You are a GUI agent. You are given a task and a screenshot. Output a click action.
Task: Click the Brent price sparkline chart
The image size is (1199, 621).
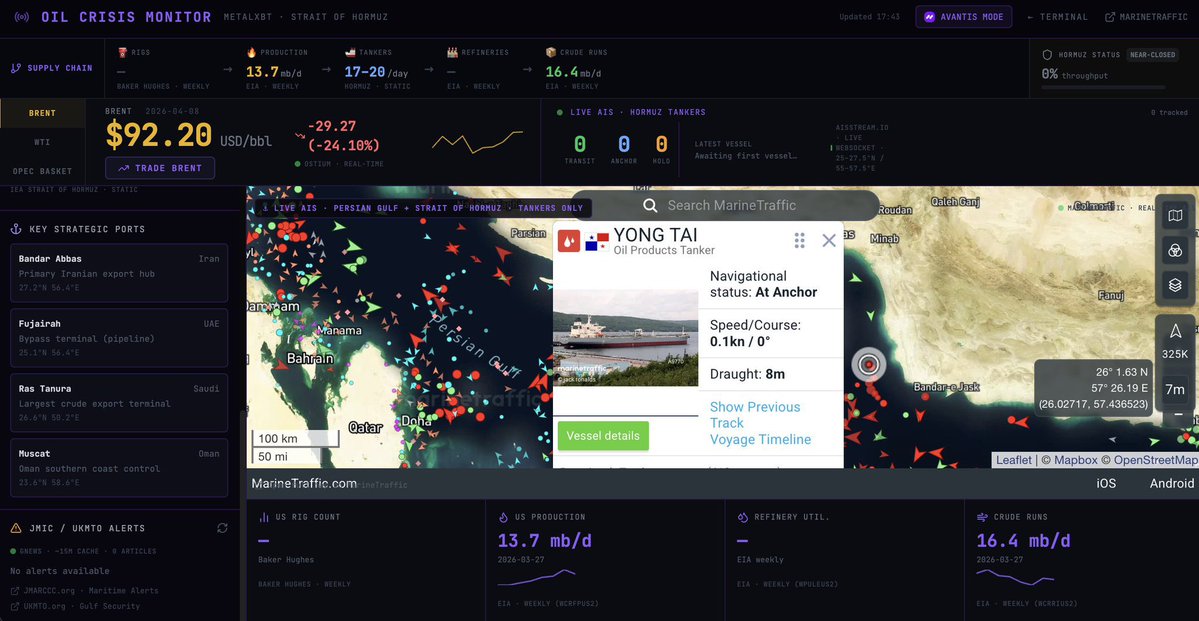(477, 141)
